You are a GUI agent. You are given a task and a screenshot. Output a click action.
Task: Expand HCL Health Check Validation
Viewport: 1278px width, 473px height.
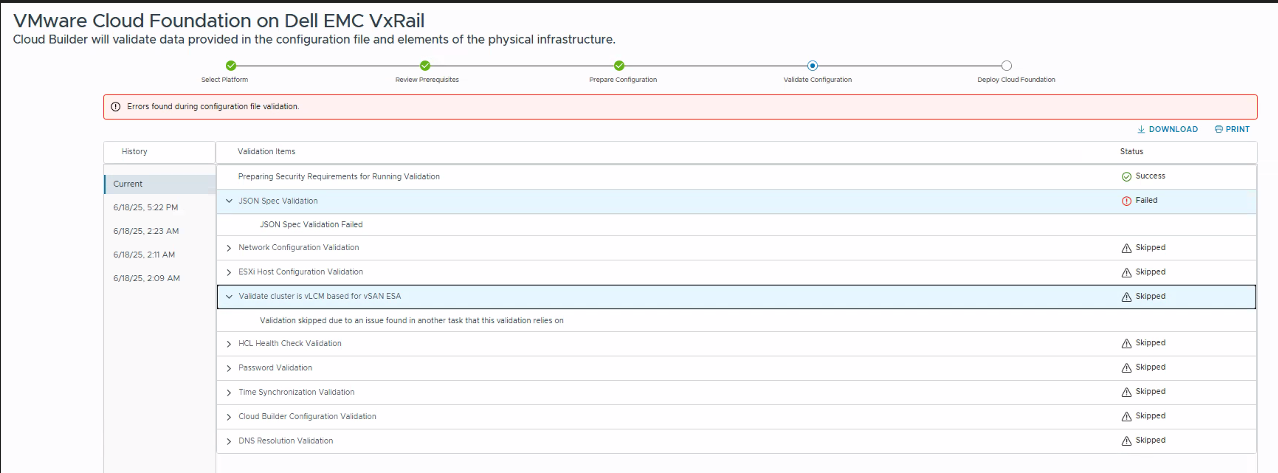[228, 344]
